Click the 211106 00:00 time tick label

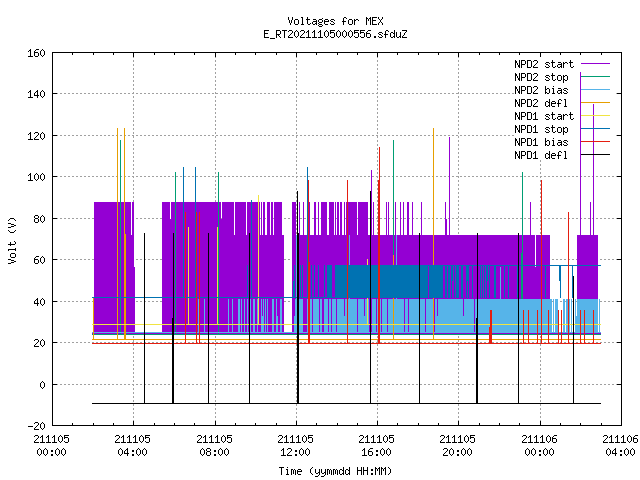click(539, 446)
